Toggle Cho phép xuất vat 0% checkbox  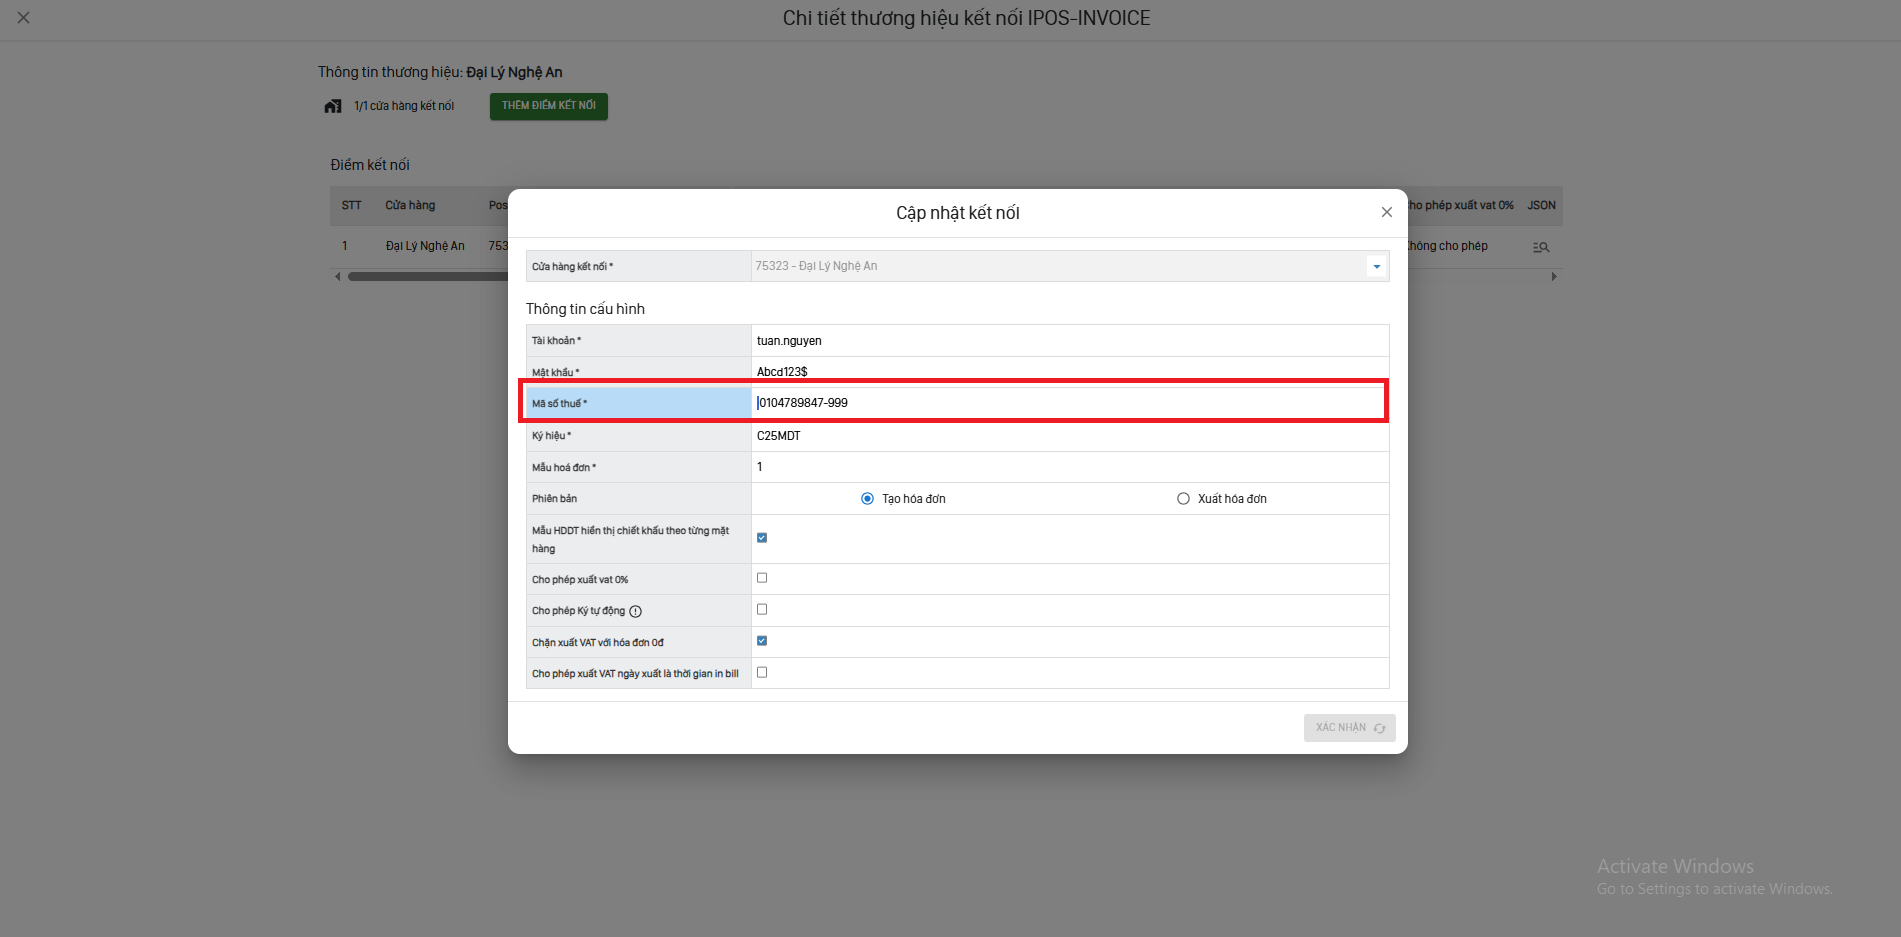(762, 578)
